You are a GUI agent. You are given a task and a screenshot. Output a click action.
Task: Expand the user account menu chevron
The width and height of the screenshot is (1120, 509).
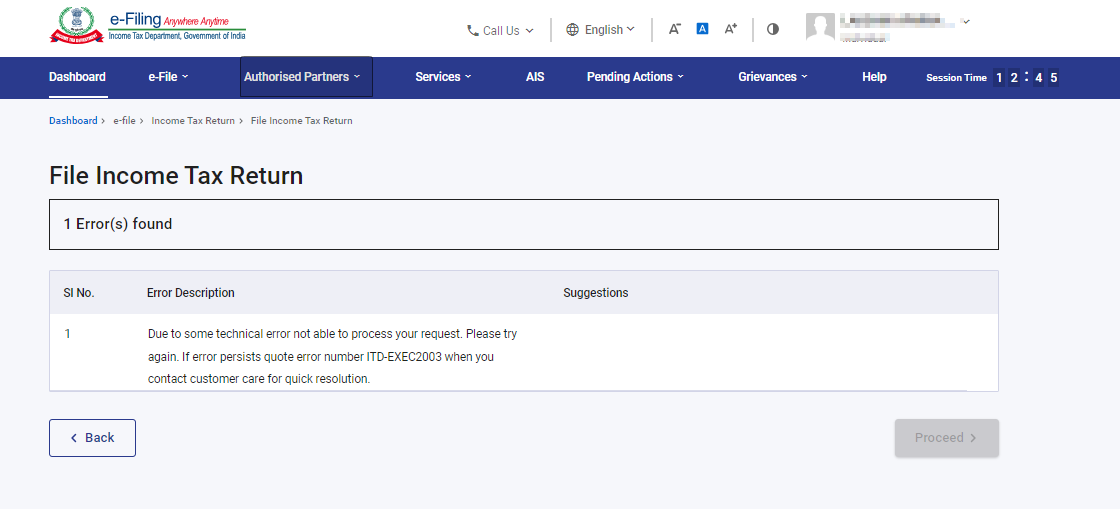point(966,22)
